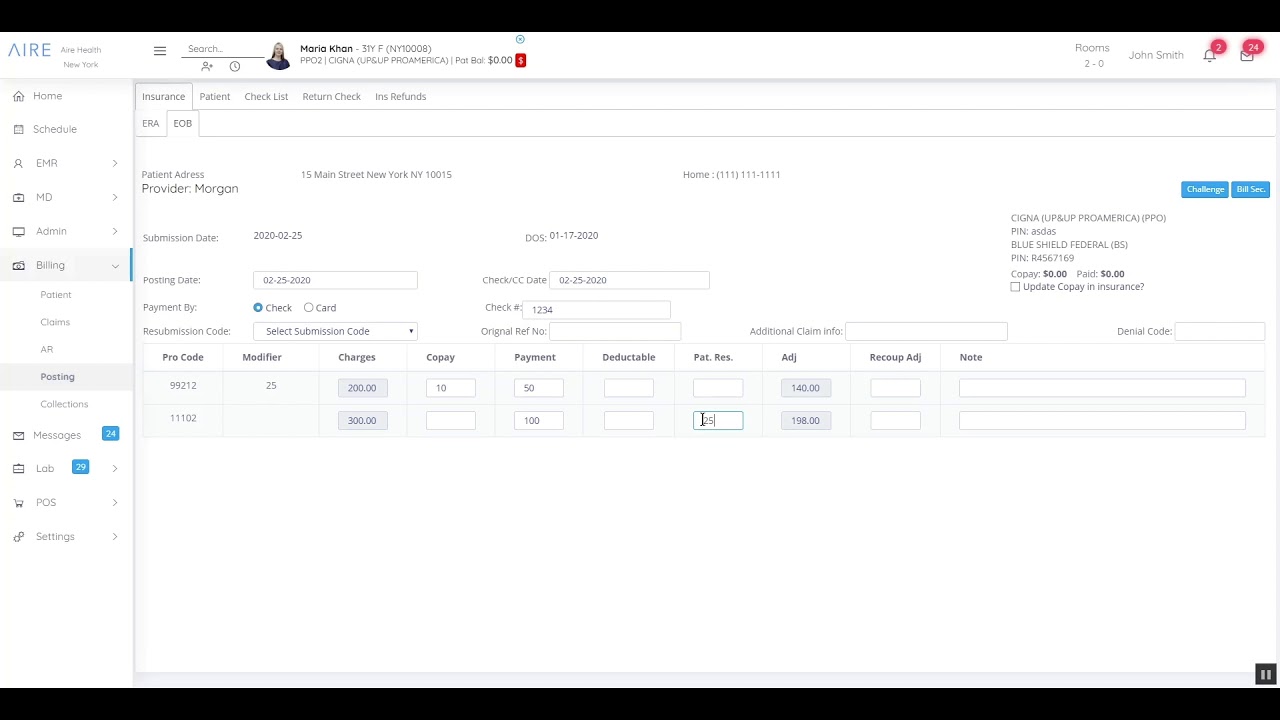Click the Check/CC Date field
This screenshot has height=720, width=1280.
pos(630,280)
